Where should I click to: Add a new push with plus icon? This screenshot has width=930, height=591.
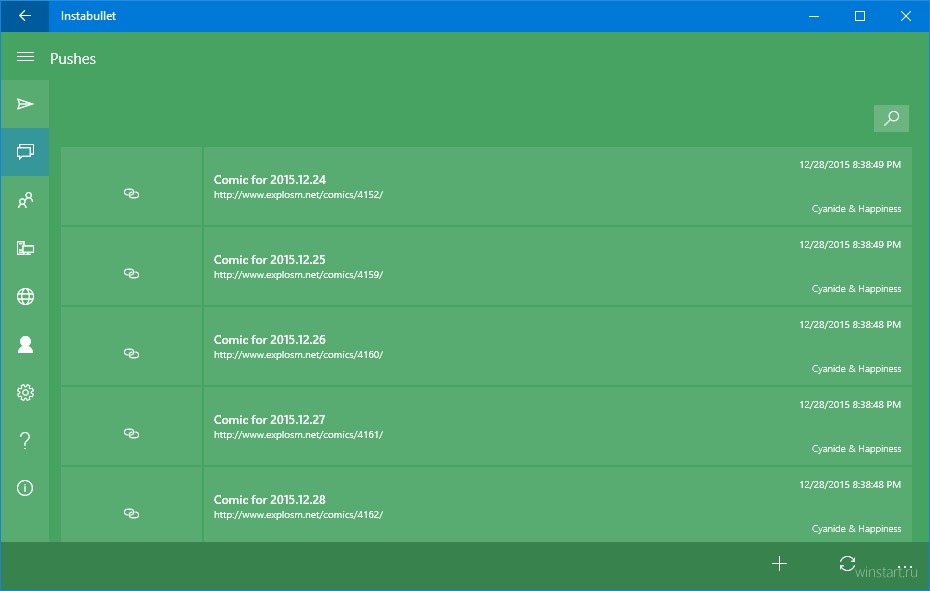[779, 564]
